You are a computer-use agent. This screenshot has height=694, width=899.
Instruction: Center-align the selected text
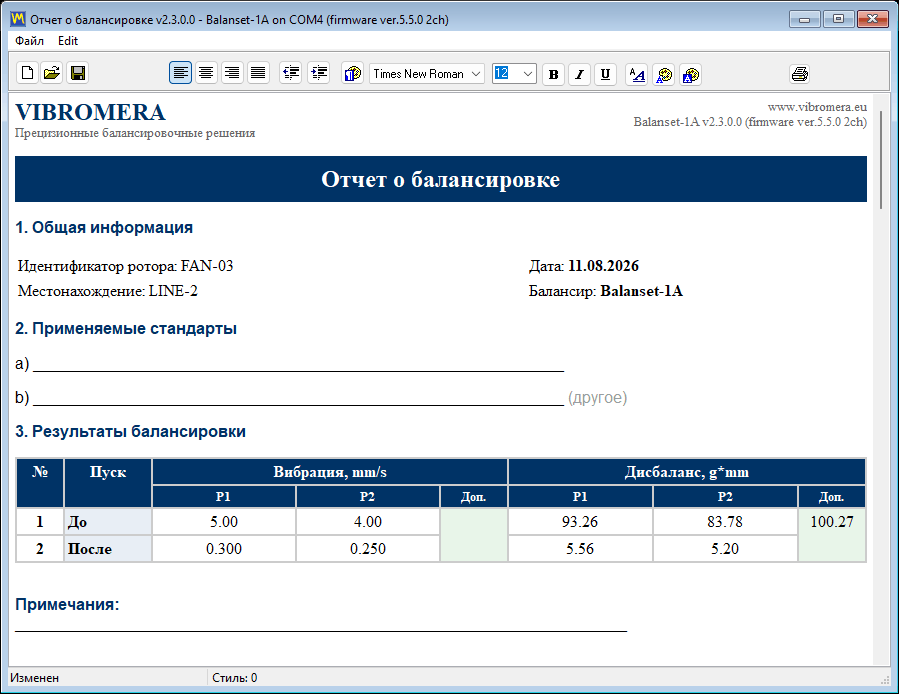pos(206,73)
